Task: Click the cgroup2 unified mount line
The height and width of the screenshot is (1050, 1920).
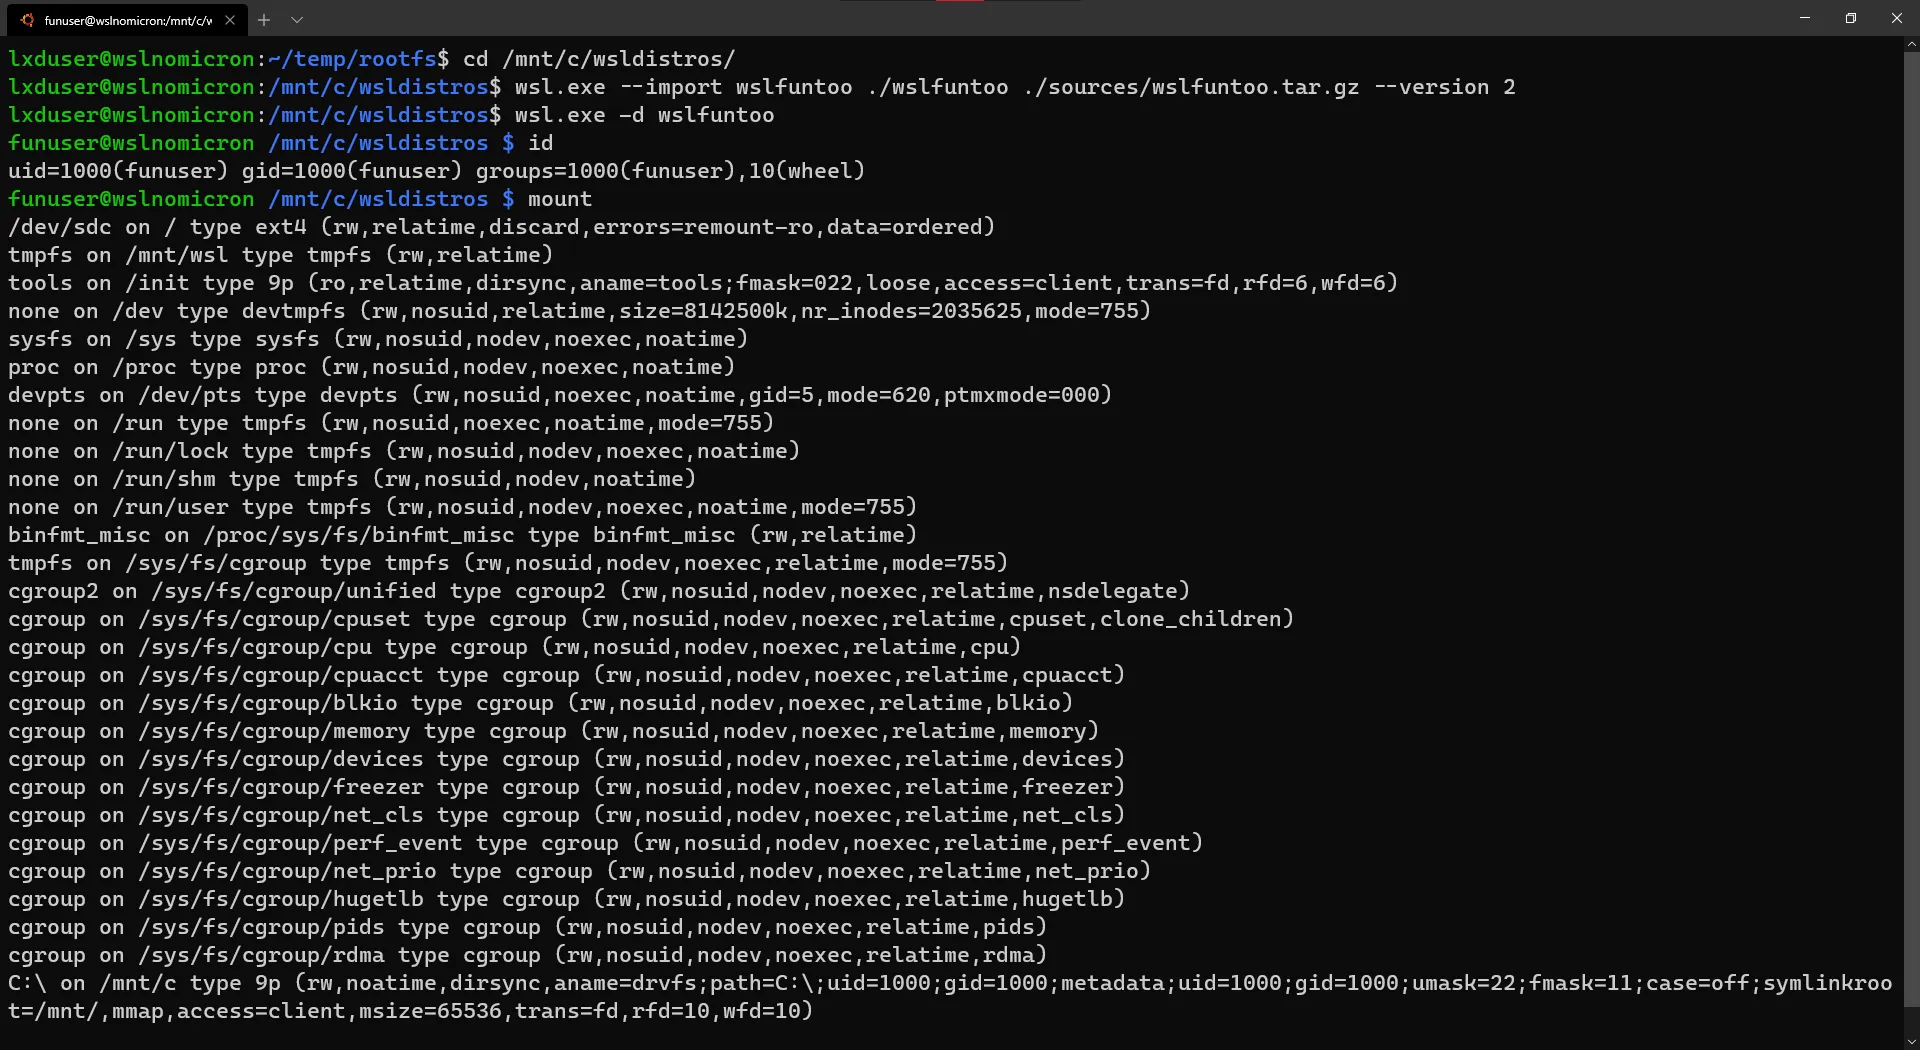Action: [x=598, y=591]
